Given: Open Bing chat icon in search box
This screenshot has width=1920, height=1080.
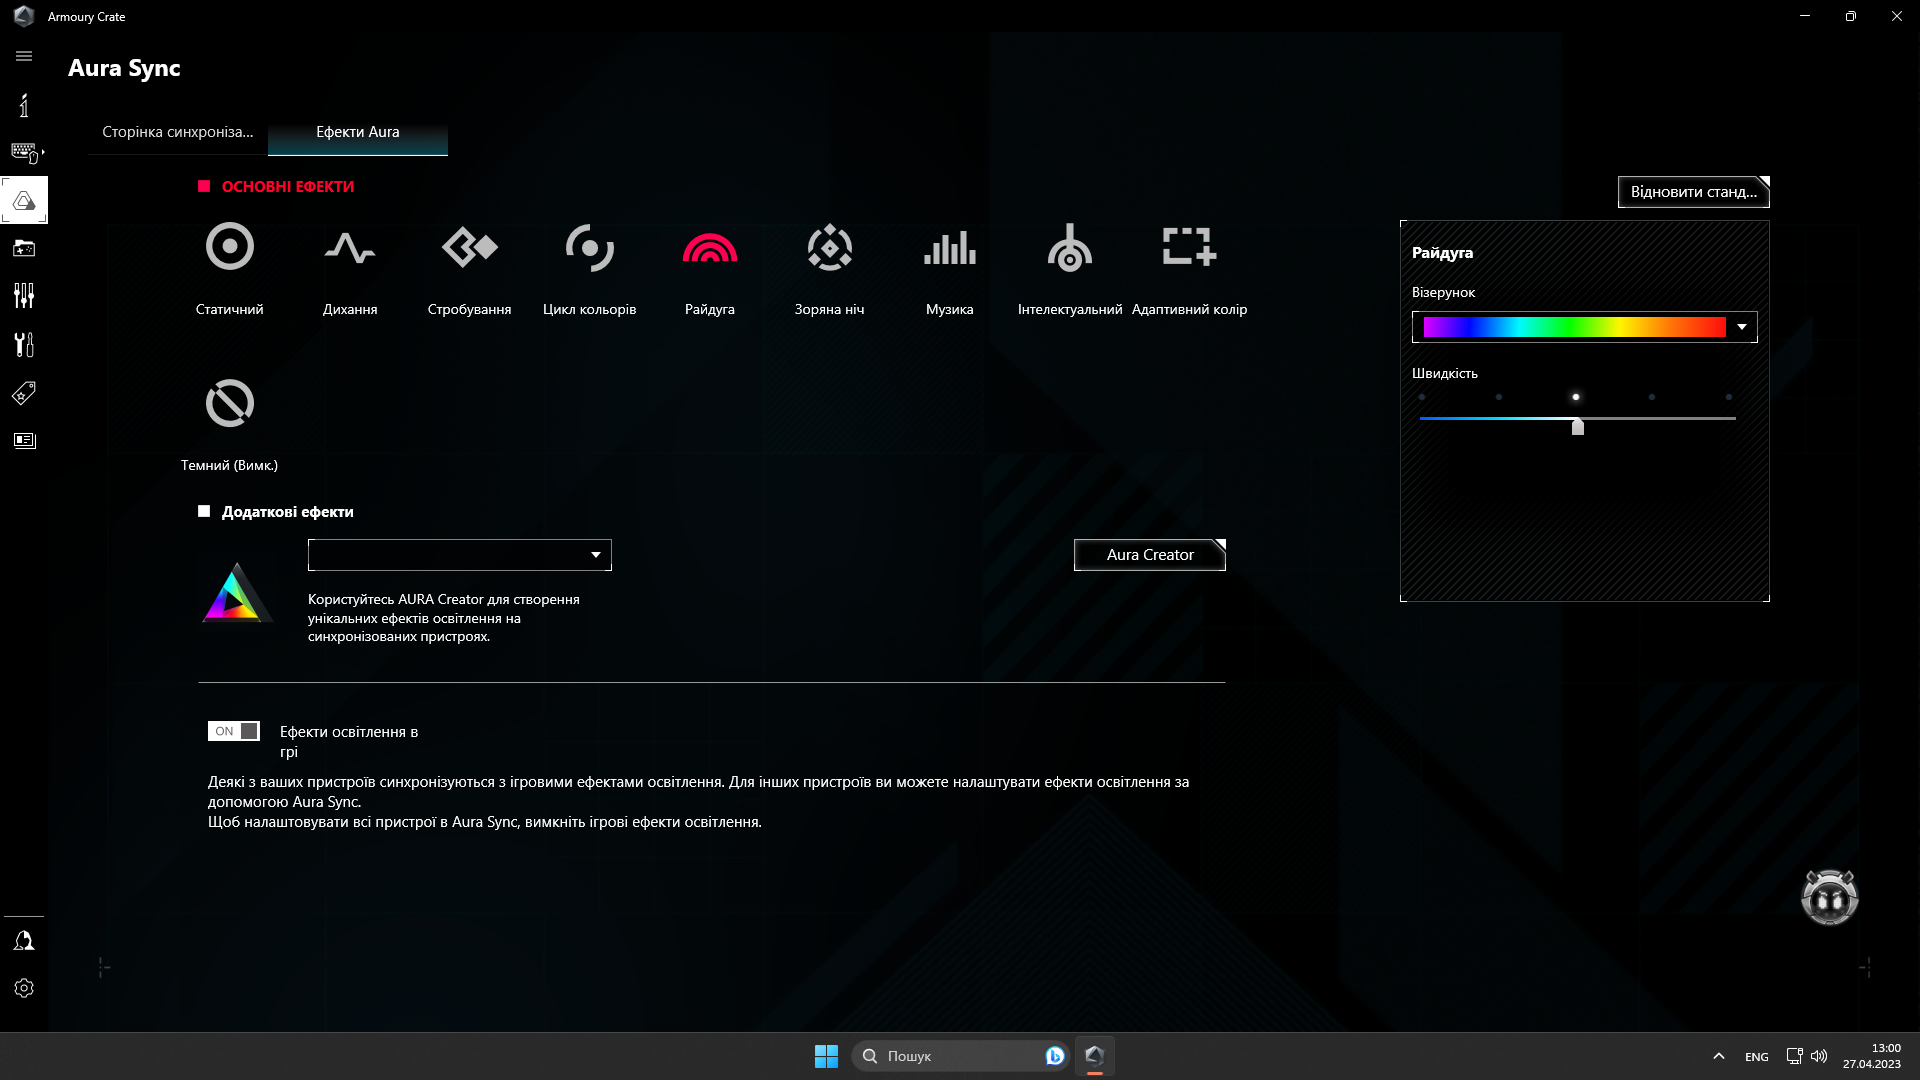Looking at the screenshot, I should tap(1054, 1056).
